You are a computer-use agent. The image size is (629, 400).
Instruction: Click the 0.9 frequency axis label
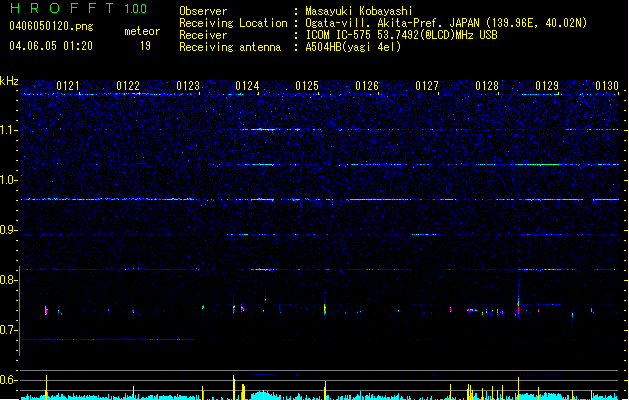point(9,230)
